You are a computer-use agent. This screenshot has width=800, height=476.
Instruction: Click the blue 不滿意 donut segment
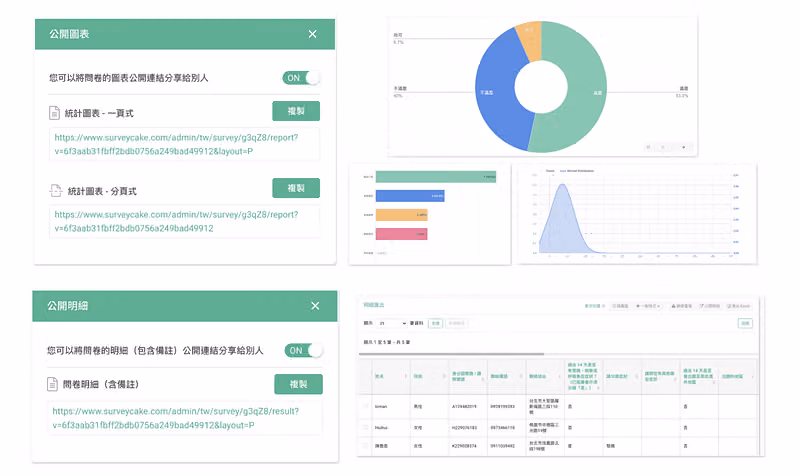[x=495, y=92]
